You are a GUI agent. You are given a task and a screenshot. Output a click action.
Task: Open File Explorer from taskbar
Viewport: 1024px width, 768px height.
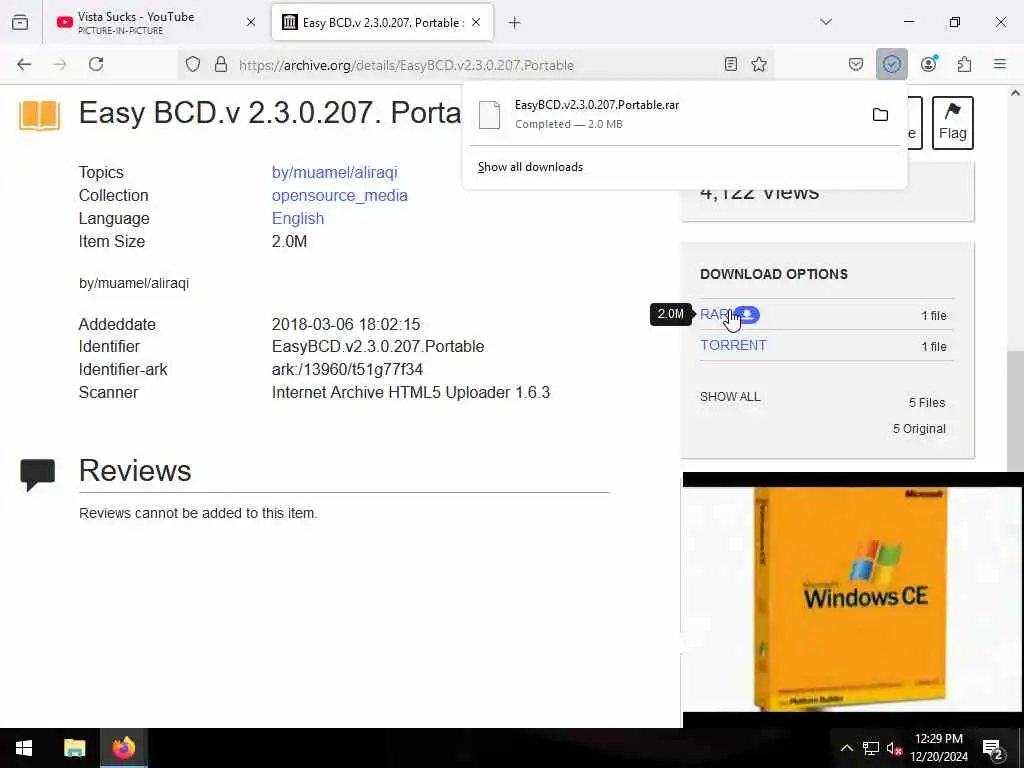coord(74,748)
